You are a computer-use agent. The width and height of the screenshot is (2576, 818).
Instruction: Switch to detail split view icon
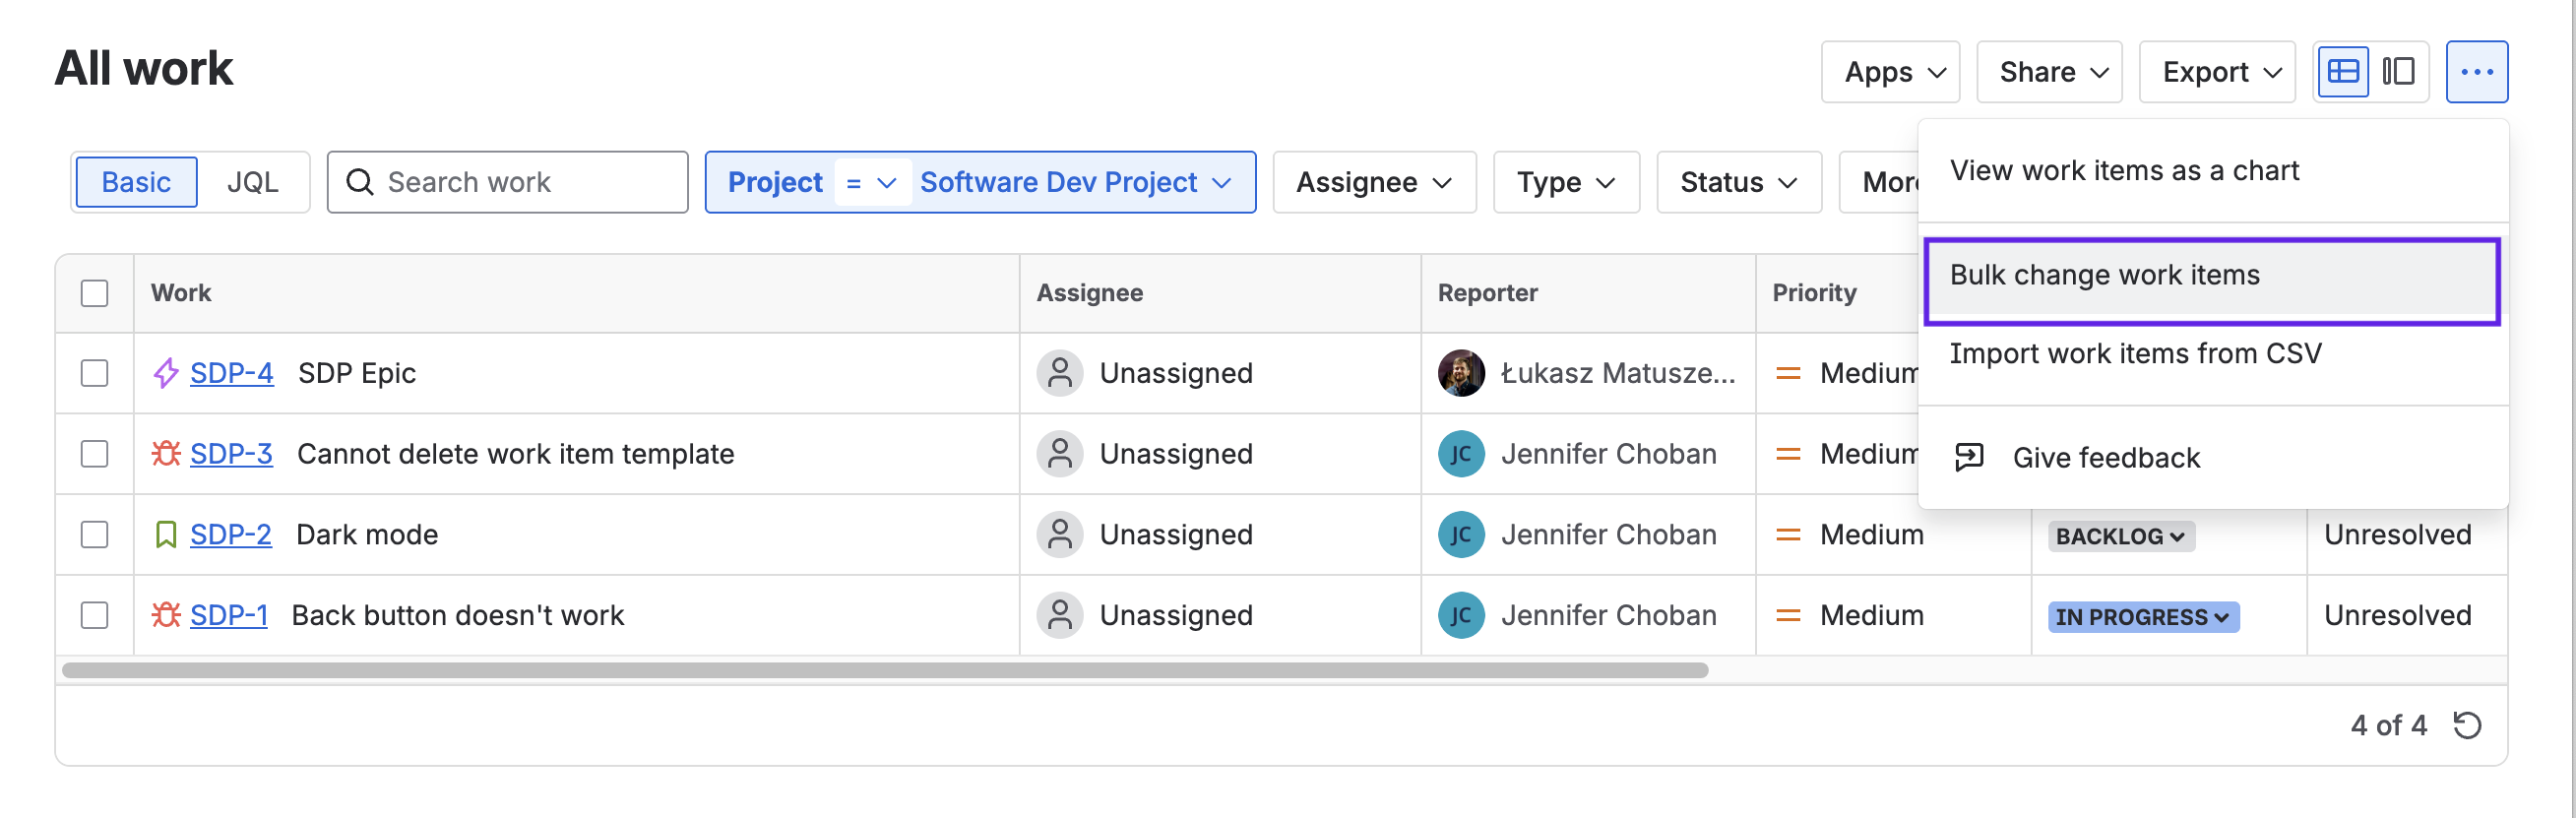(2398, 72)
